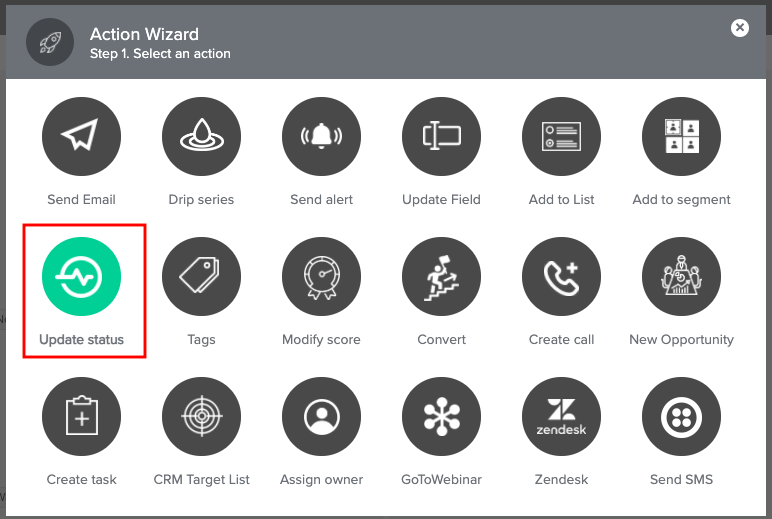
Task: Select the Convert stairs icon
Action: coord(442,276)
